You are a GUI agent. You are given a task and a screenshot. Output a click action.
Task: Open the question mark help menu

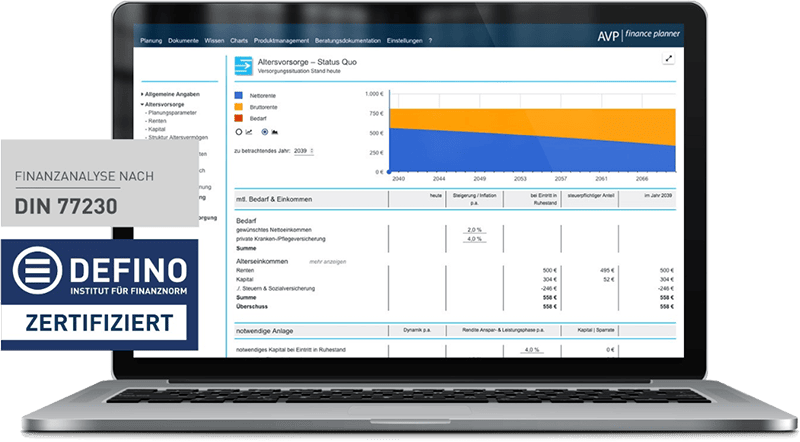[430, 41]
